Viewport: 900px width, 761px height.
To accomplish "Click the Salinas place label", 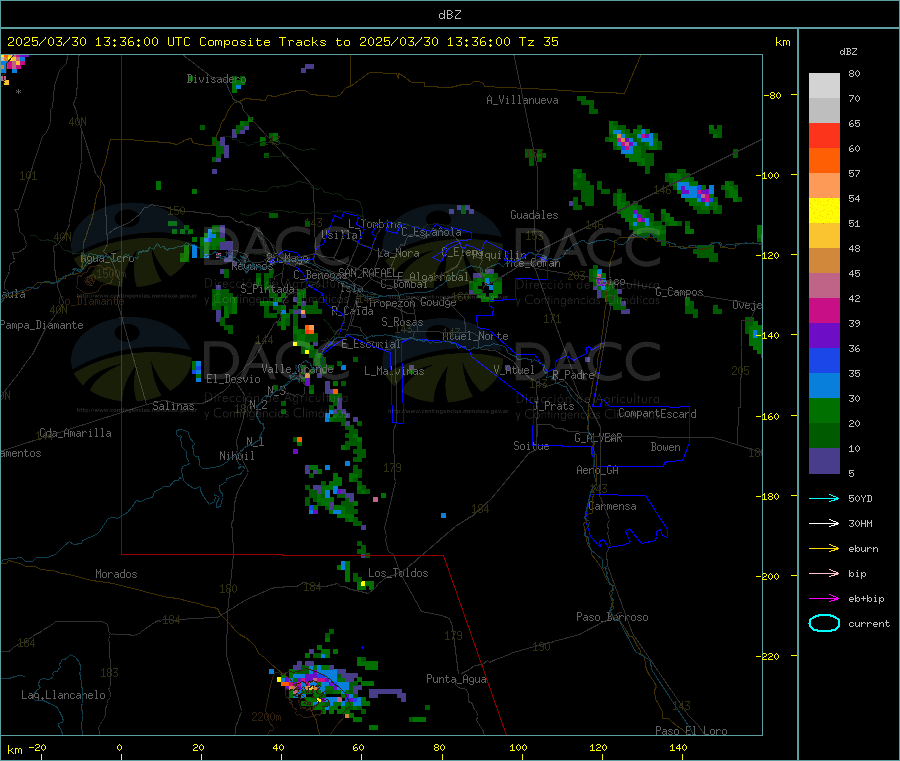I will 173,406.
